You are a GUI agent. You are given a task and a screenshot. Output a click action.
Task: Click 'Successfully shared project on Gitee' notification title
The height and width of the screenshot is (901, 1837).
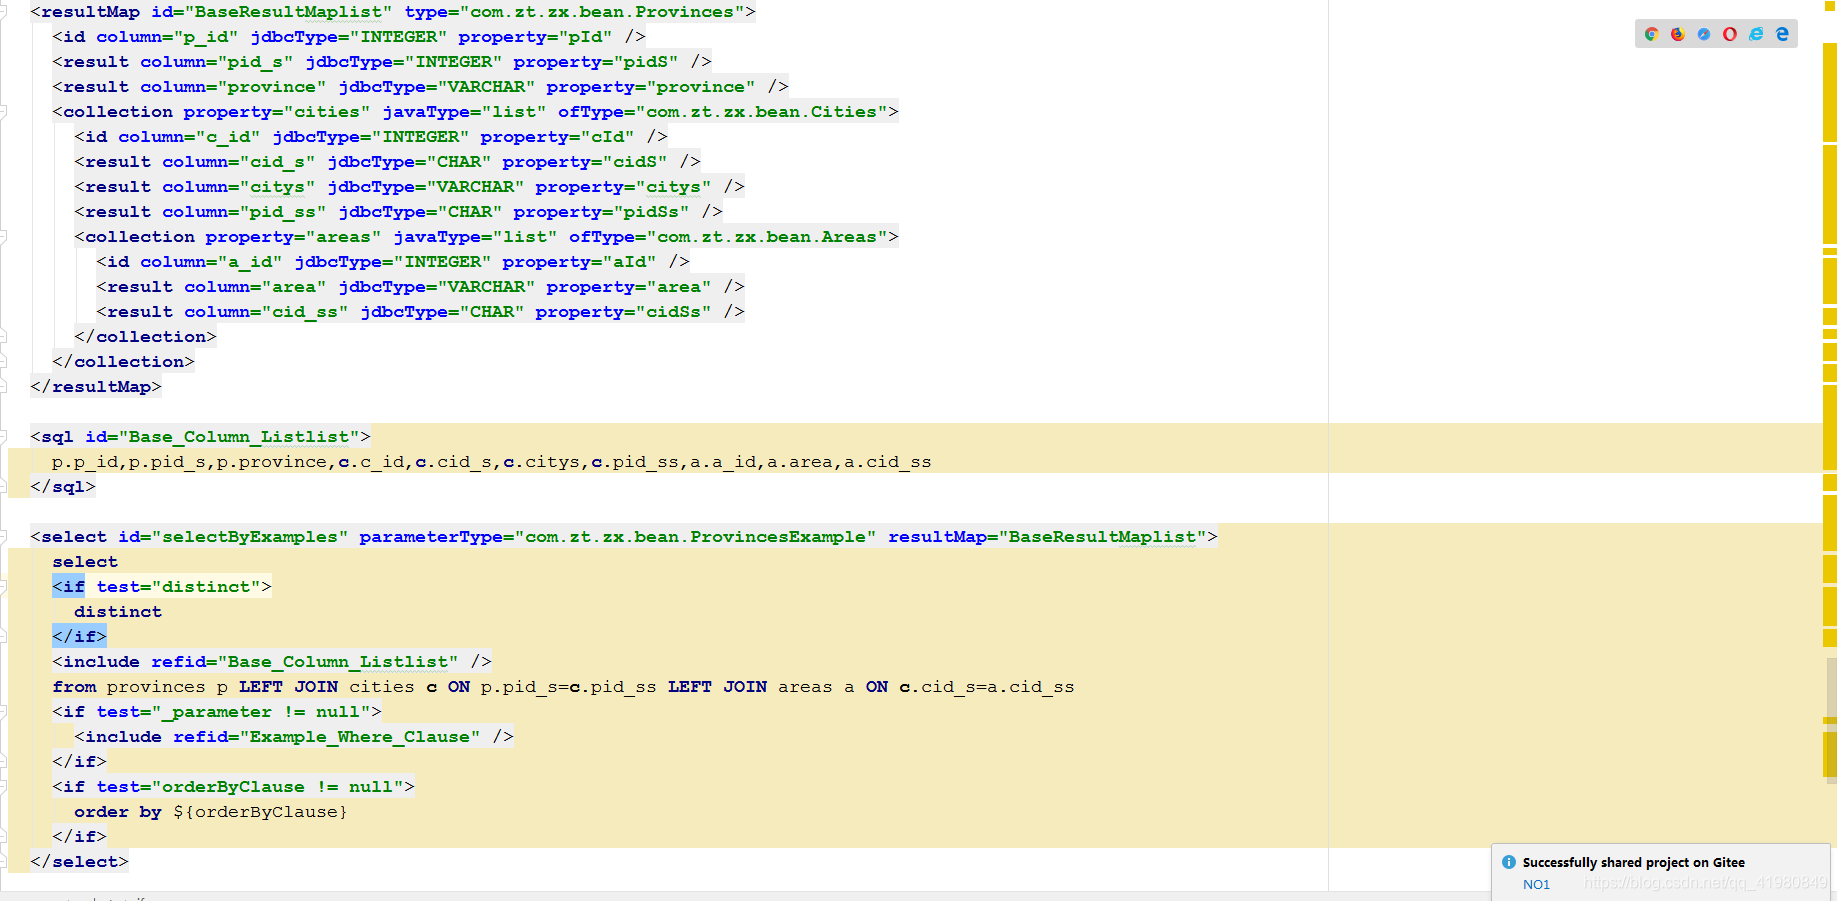1633,862
